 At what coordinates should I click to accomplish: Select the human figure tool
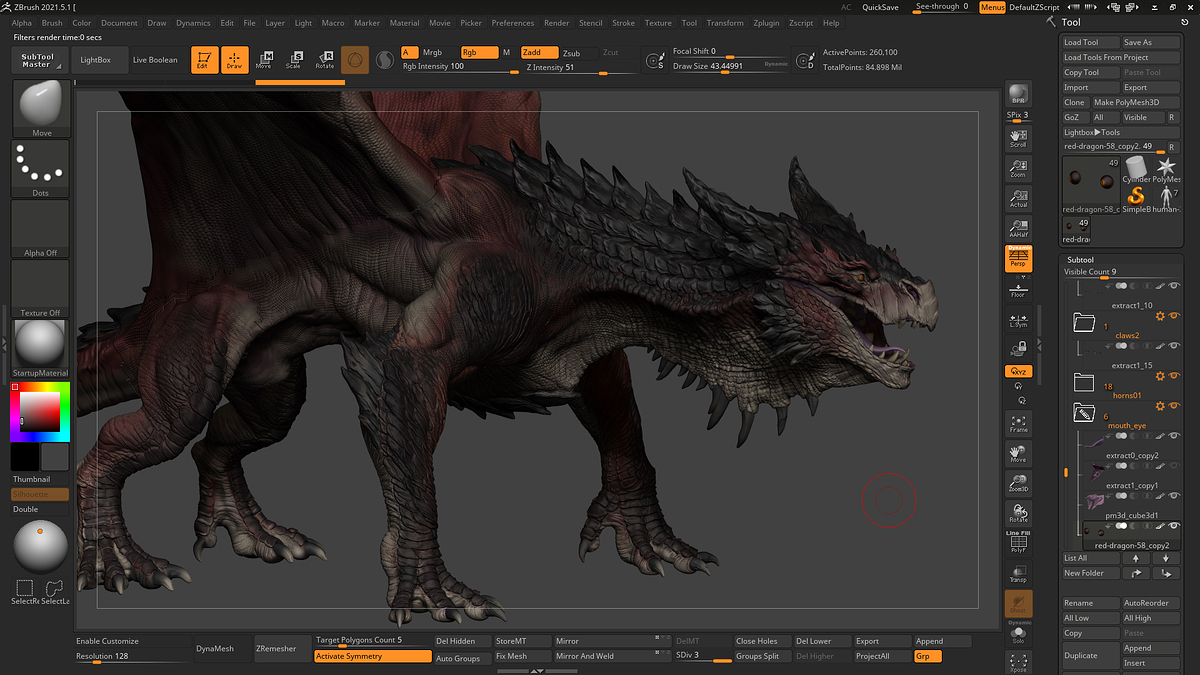pos(1165,198)
